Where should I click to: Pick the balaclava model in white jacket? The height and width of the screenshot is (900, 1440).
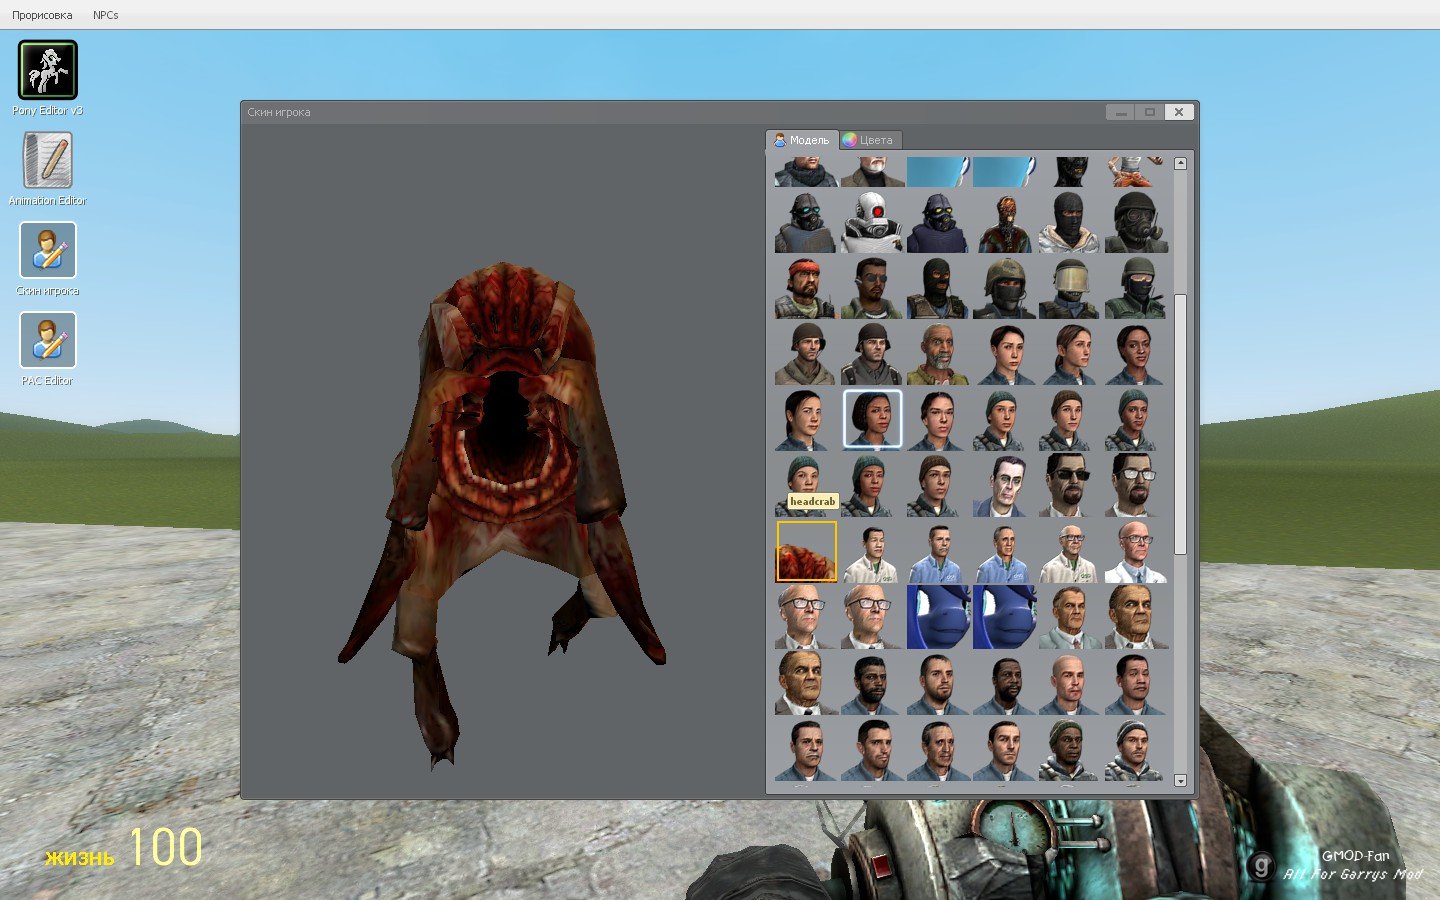click(x=1070, y=222)
